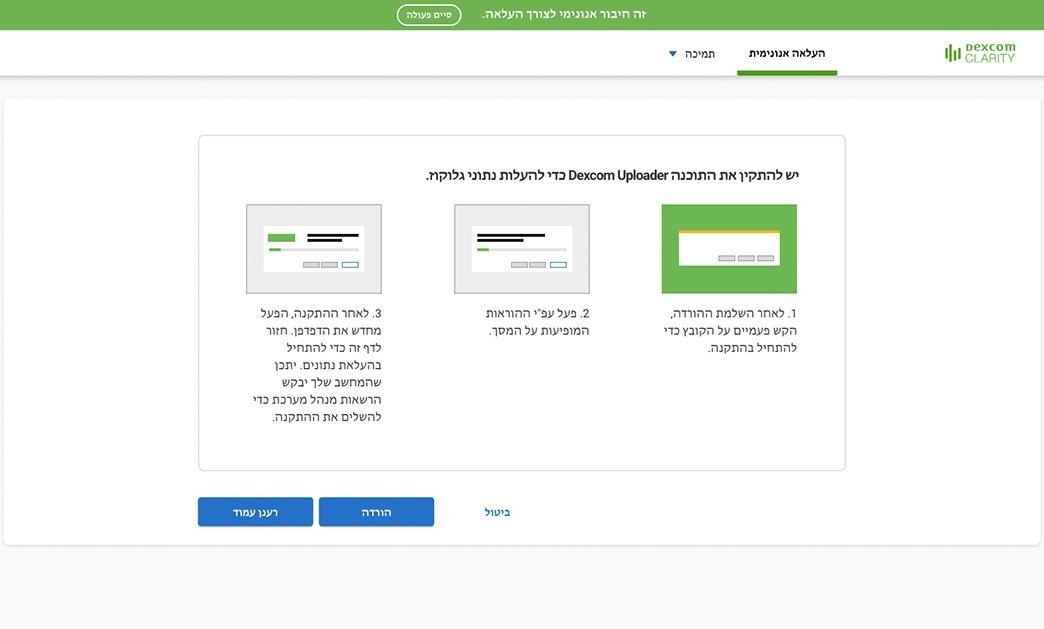This screenshot has width=1044, height=629.
Task: Click step 3 text about restarting the browser
Action: [316, 365]
